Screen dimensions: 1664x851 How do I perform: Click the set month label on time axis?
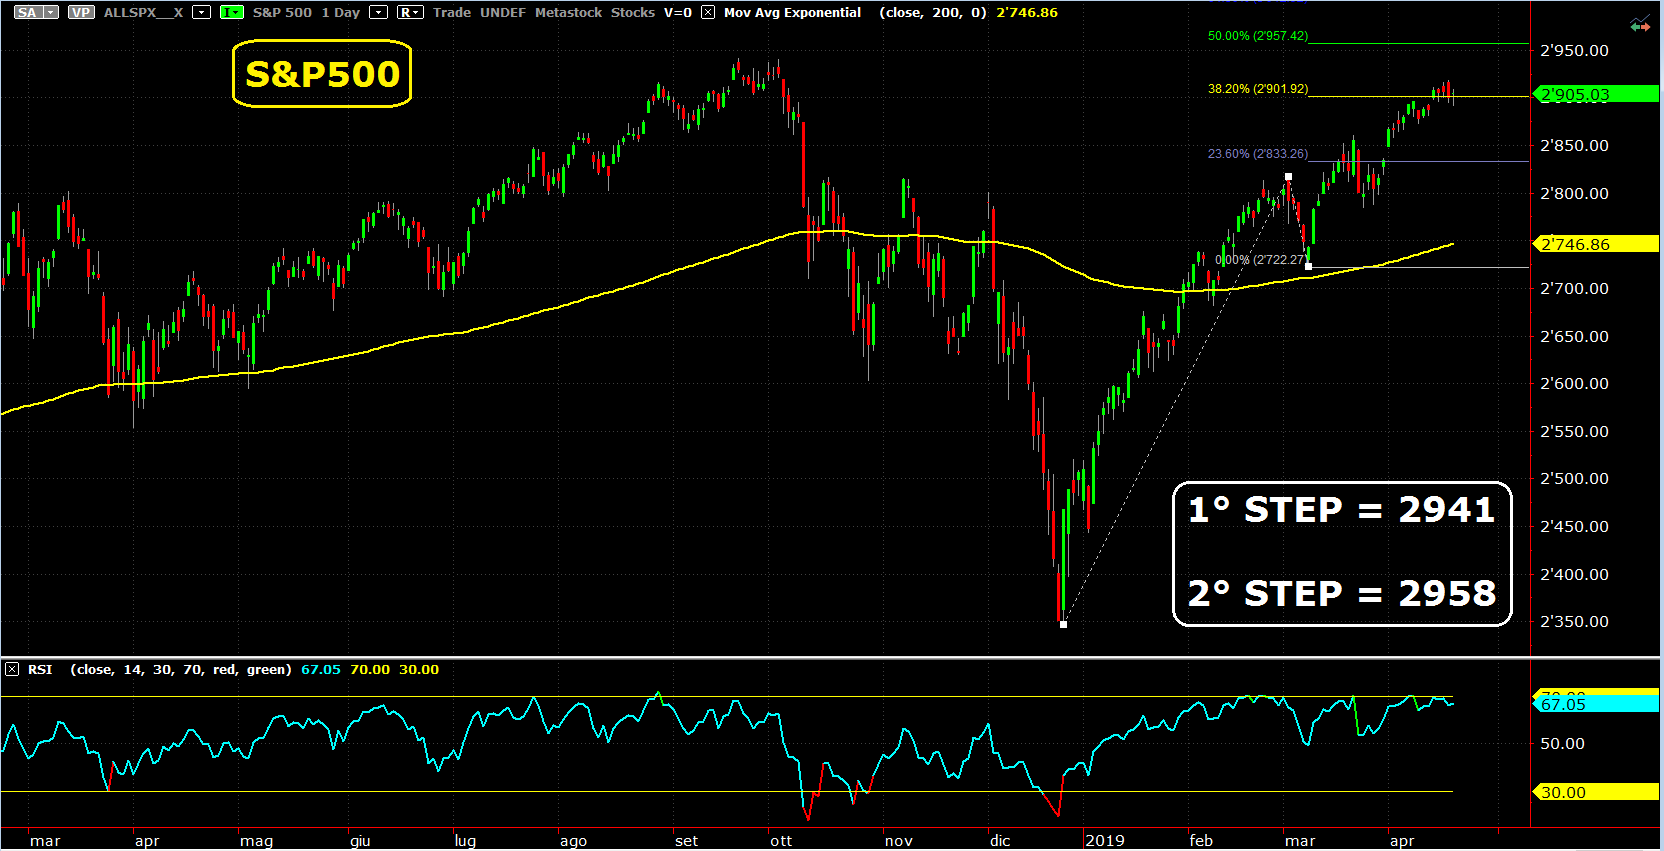point(686,841)
